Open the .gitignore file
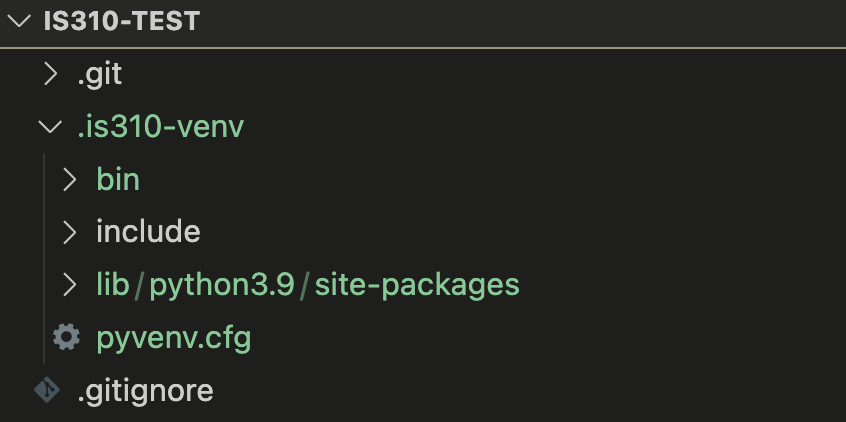Image resolution: width=846 pixels, height=422 pixels. click(145, 390)
